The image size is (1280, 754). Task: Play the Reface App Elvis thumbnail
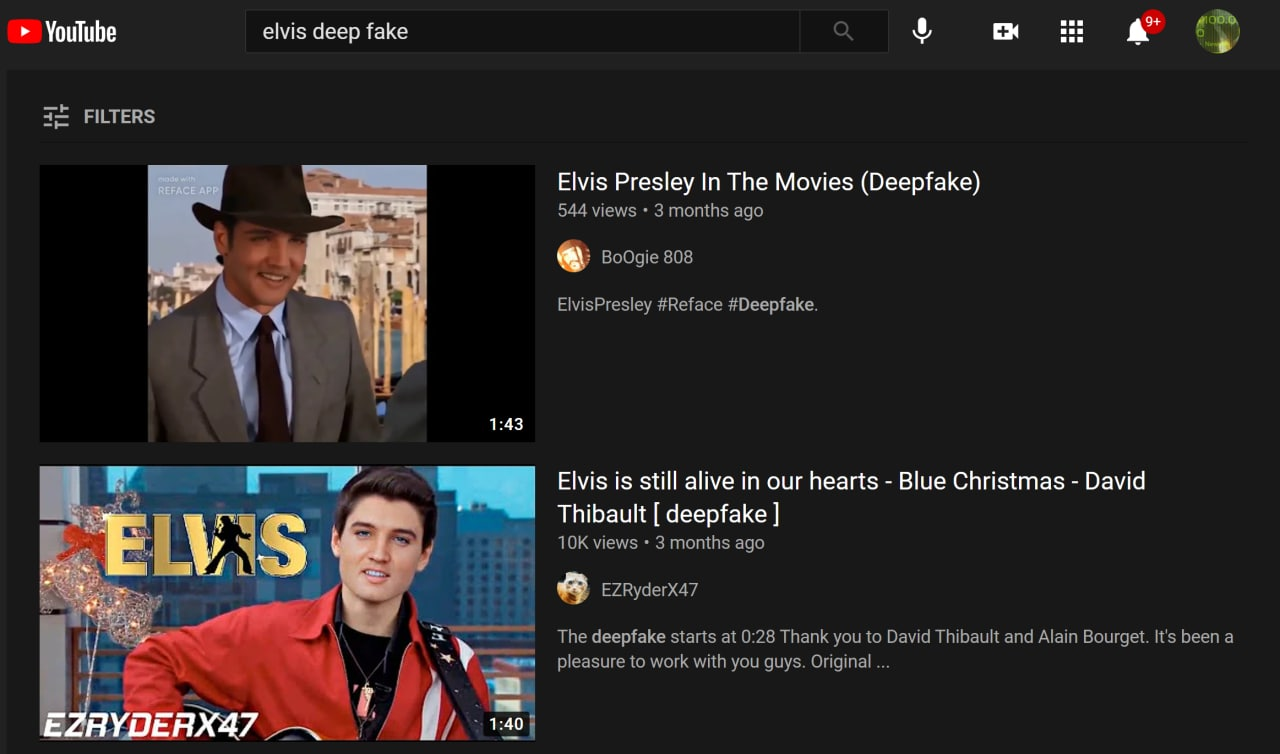pyautogui.click(x=287, y=303)
